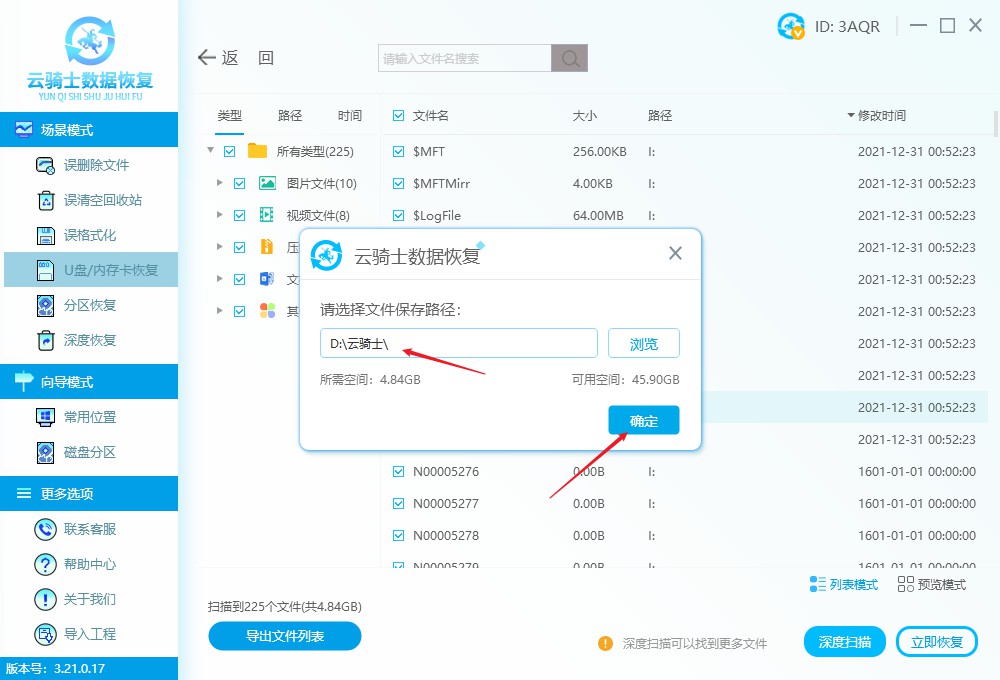Select U盘/内存卡恢复 card icon
Screen dimensions: 1000x680
pyautogui.click(x=45, y=270)
